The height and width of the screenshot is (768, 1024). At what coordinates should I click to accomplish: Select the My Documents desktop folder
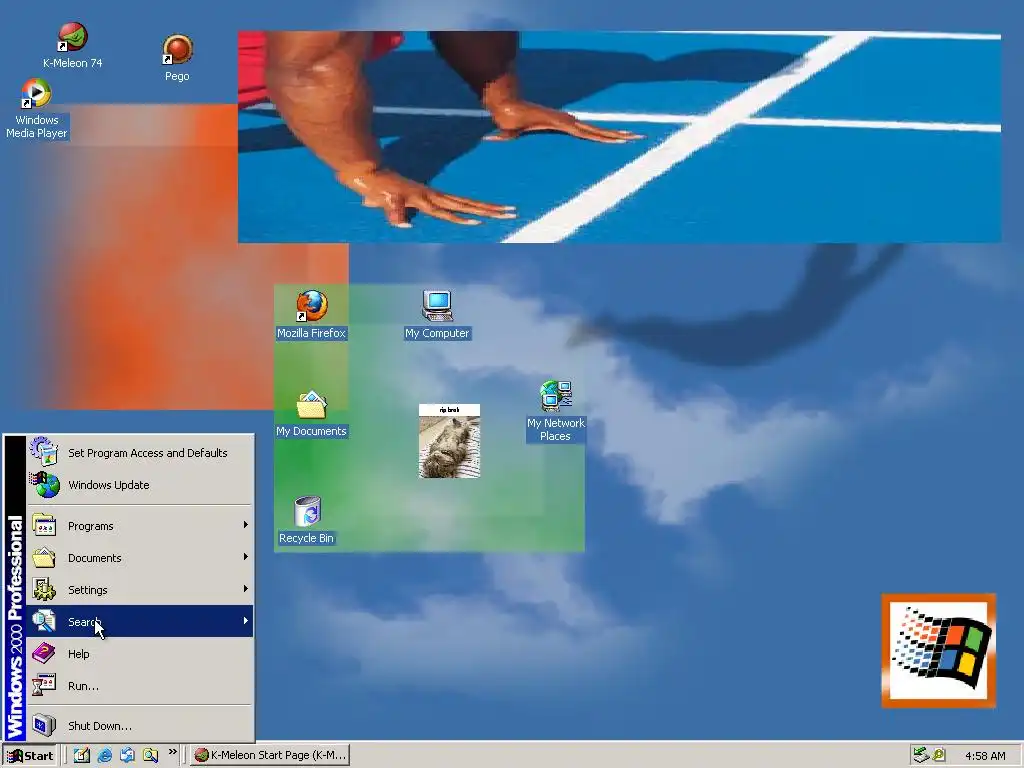(311, 413)
